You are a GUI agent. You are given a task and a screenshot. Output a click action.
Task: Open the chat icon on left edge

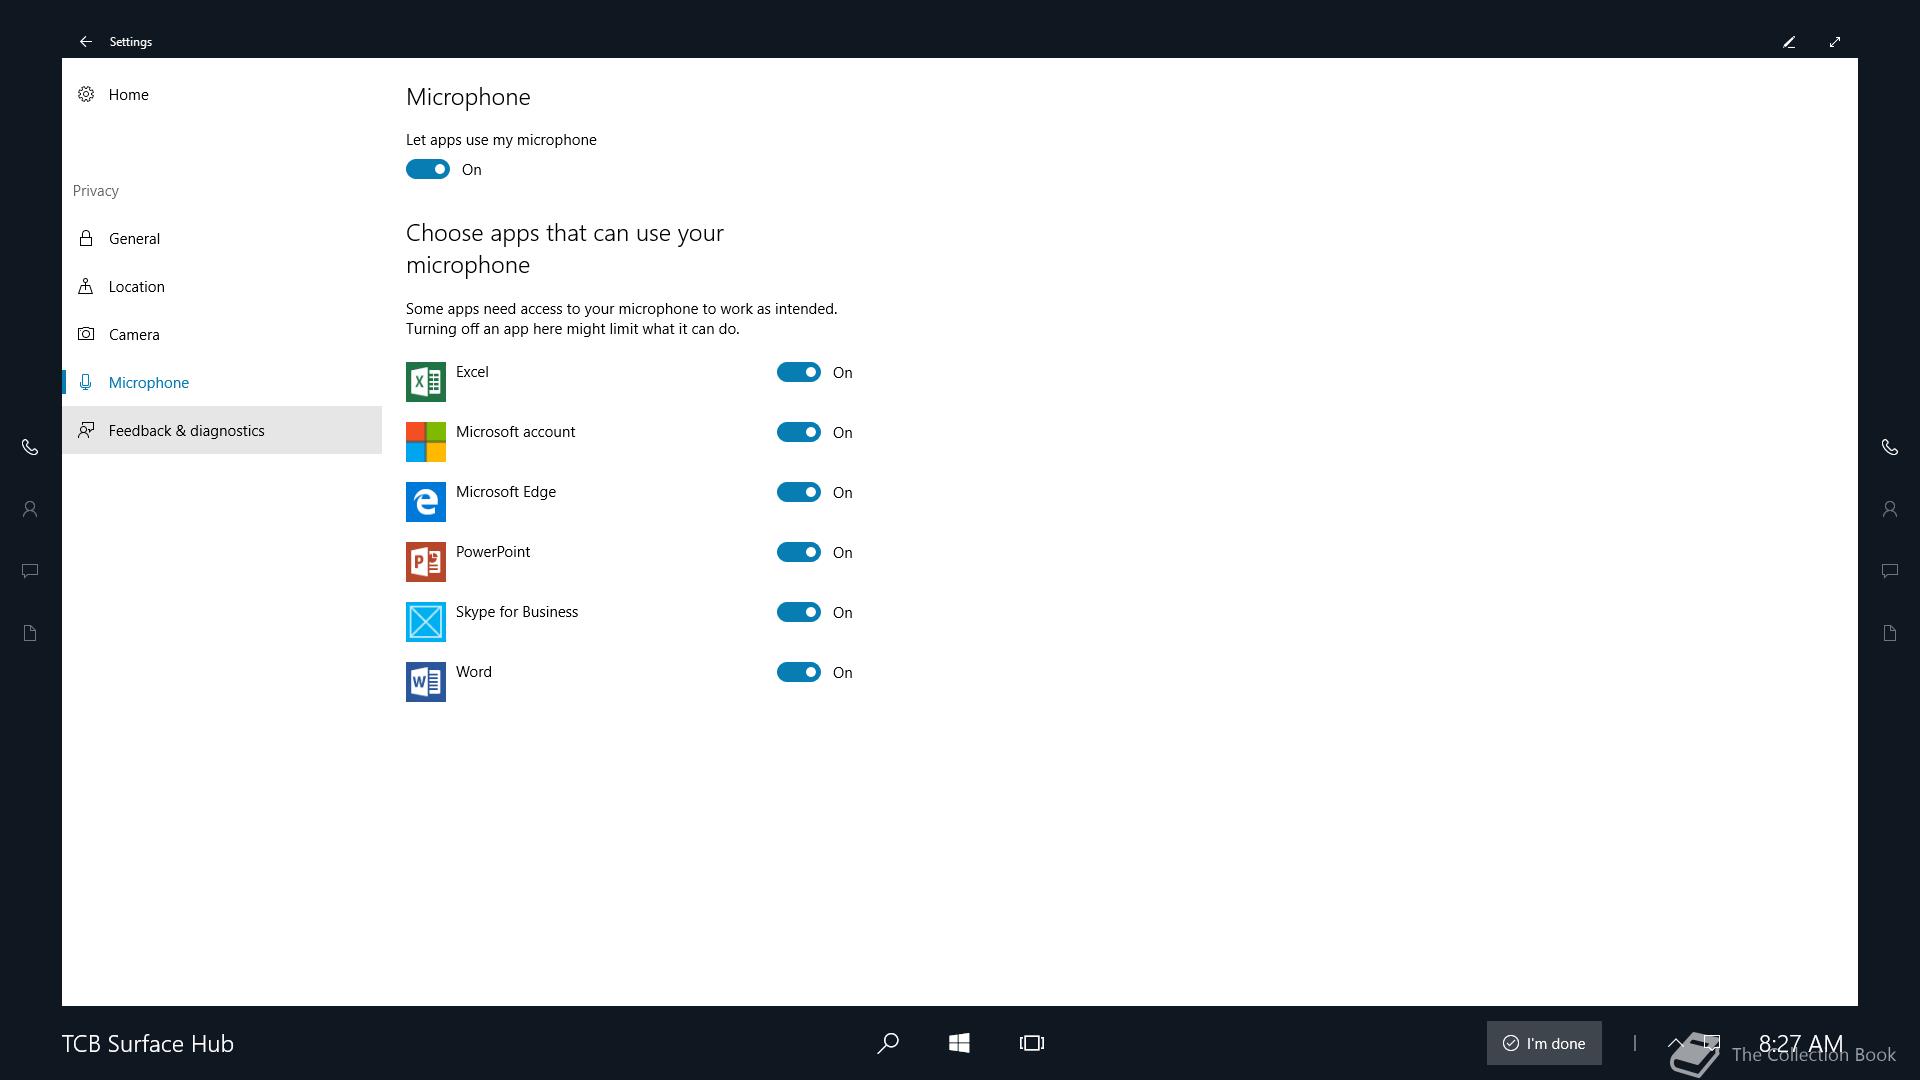[30, 571]
